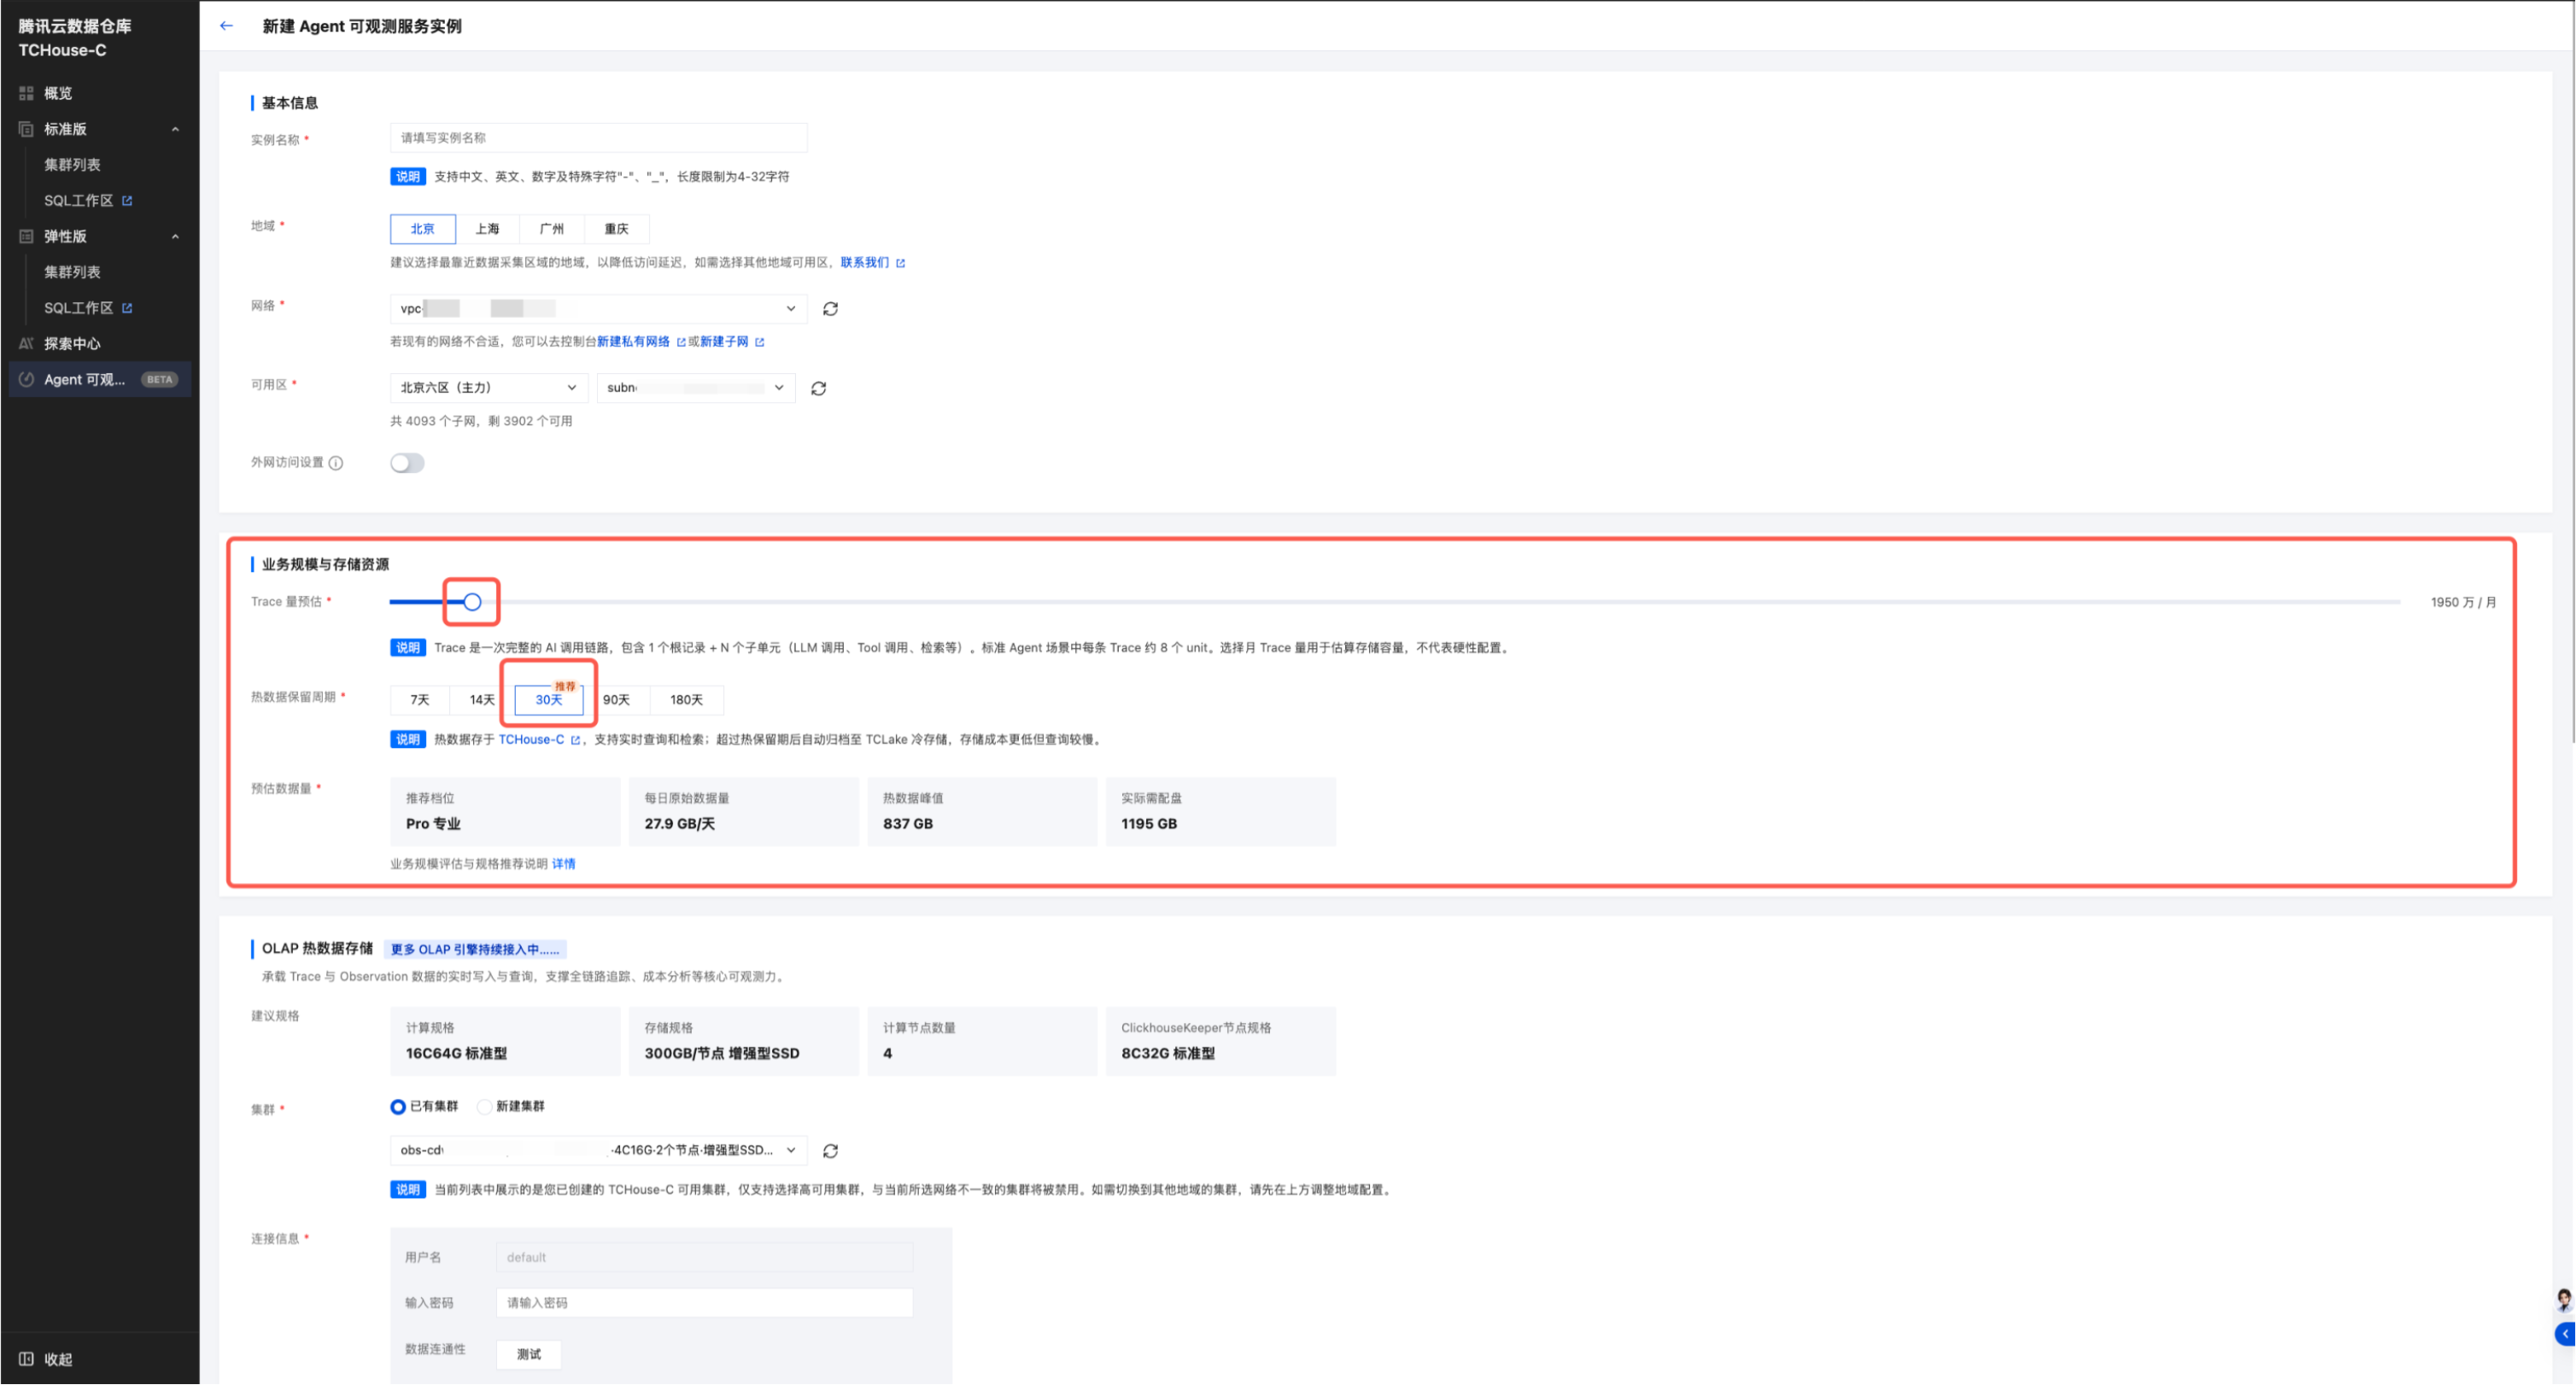Select 上海 region
The width and height of the screenshot is (2576, 1385).
[x=487, y=229]
